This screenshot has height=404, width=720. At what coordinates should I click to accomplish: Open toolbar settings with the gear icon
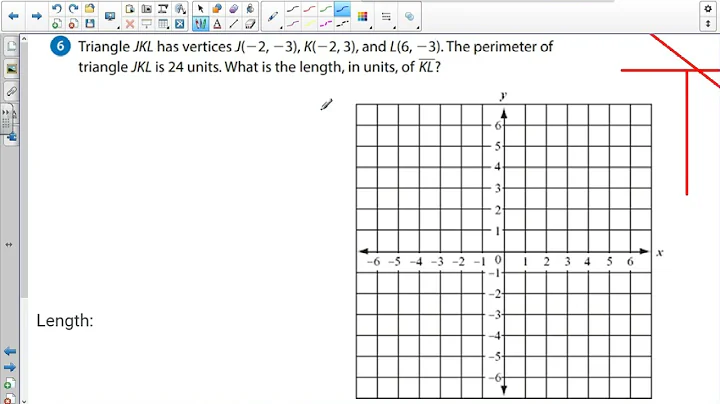[x=708, y=9]
